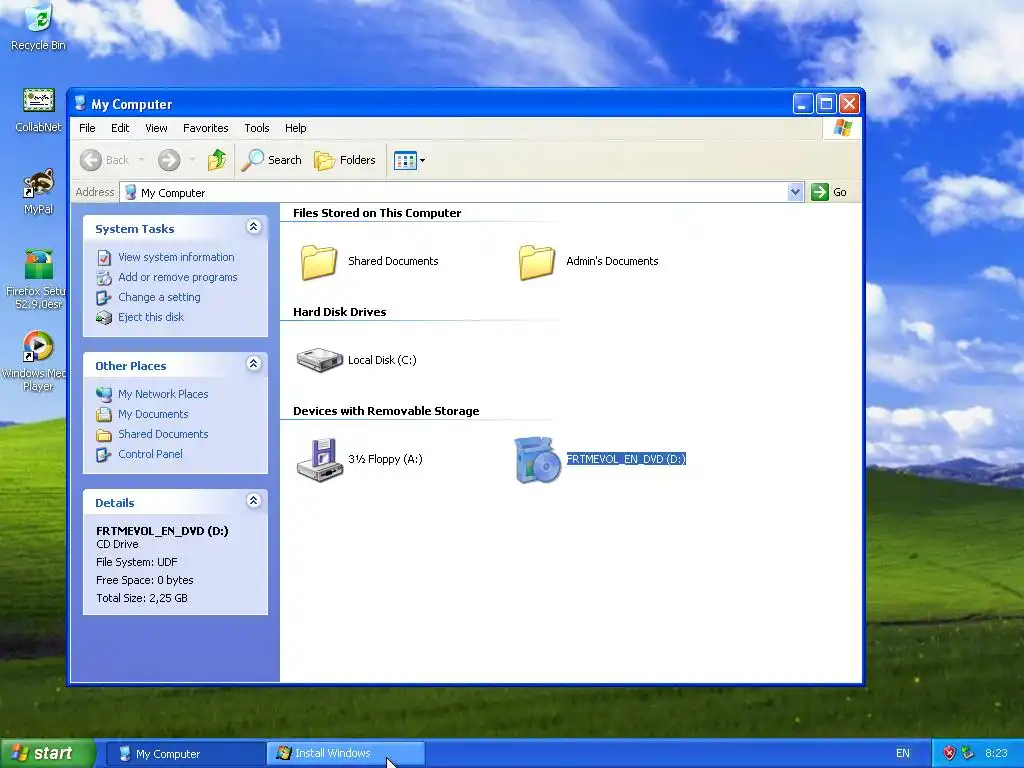Image resolution: width=1024 pixels, height=768 pixels.
Task: Expand the Back history dropdown arrow
Action: click(x=141, y=160)
